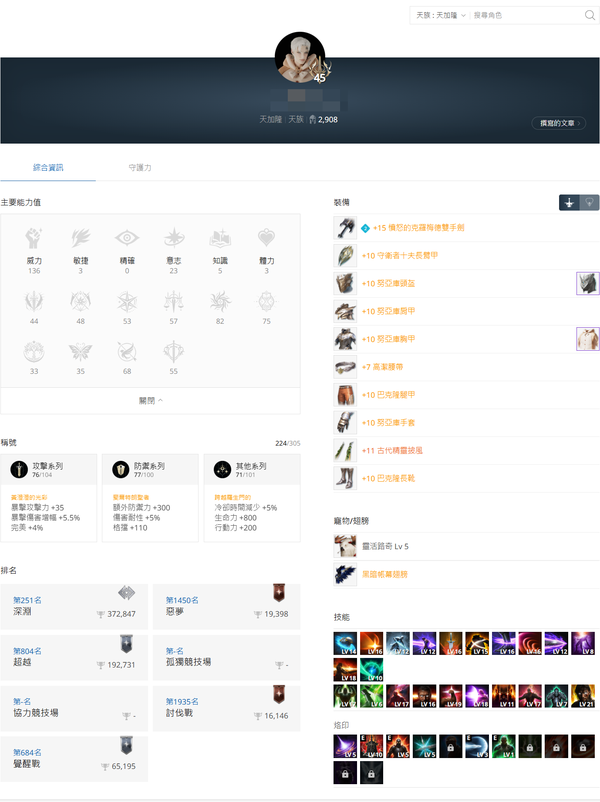Viewport: 600px width, 802px height.
Task: Click the LV 3 crescent stigma icon
Action: coord(477,746)
